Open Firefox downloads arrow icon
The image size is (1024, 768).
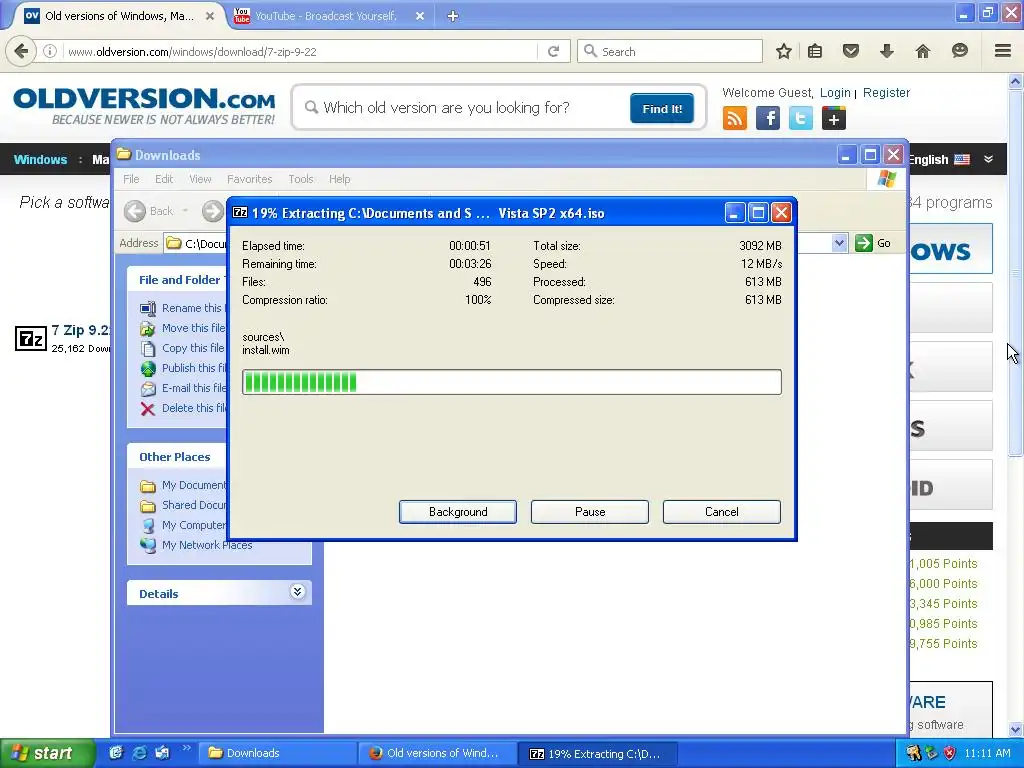[x=886, y=51]
